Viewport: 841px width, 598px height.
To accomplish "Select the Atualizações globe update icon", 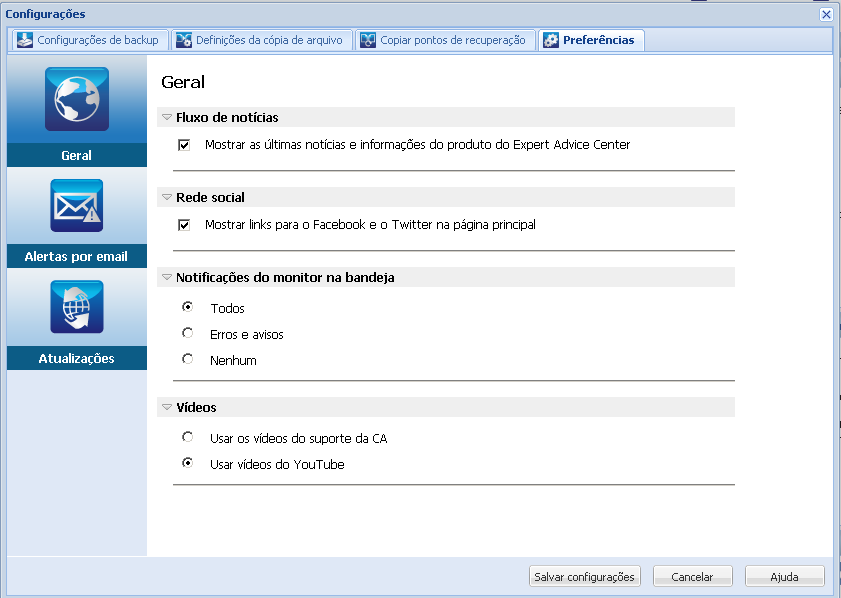I will pos(77,307).
